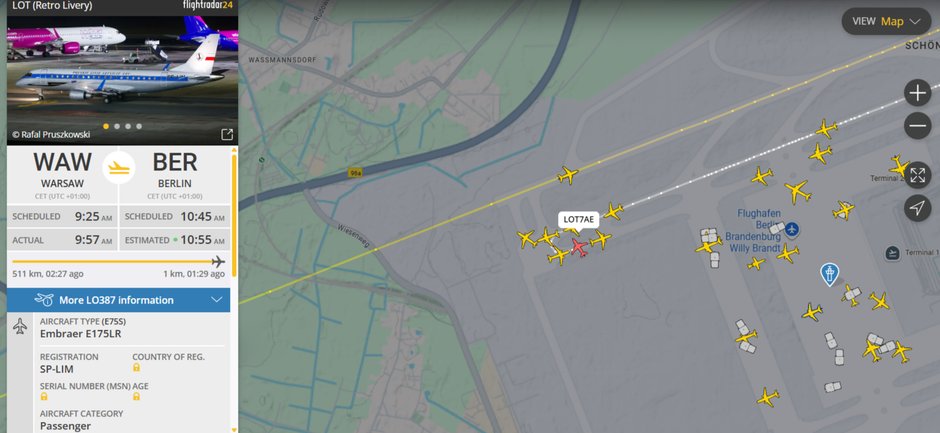The image size is (940, 433).
Task: Select the third photo carousel dot
Action: point(128,127)
